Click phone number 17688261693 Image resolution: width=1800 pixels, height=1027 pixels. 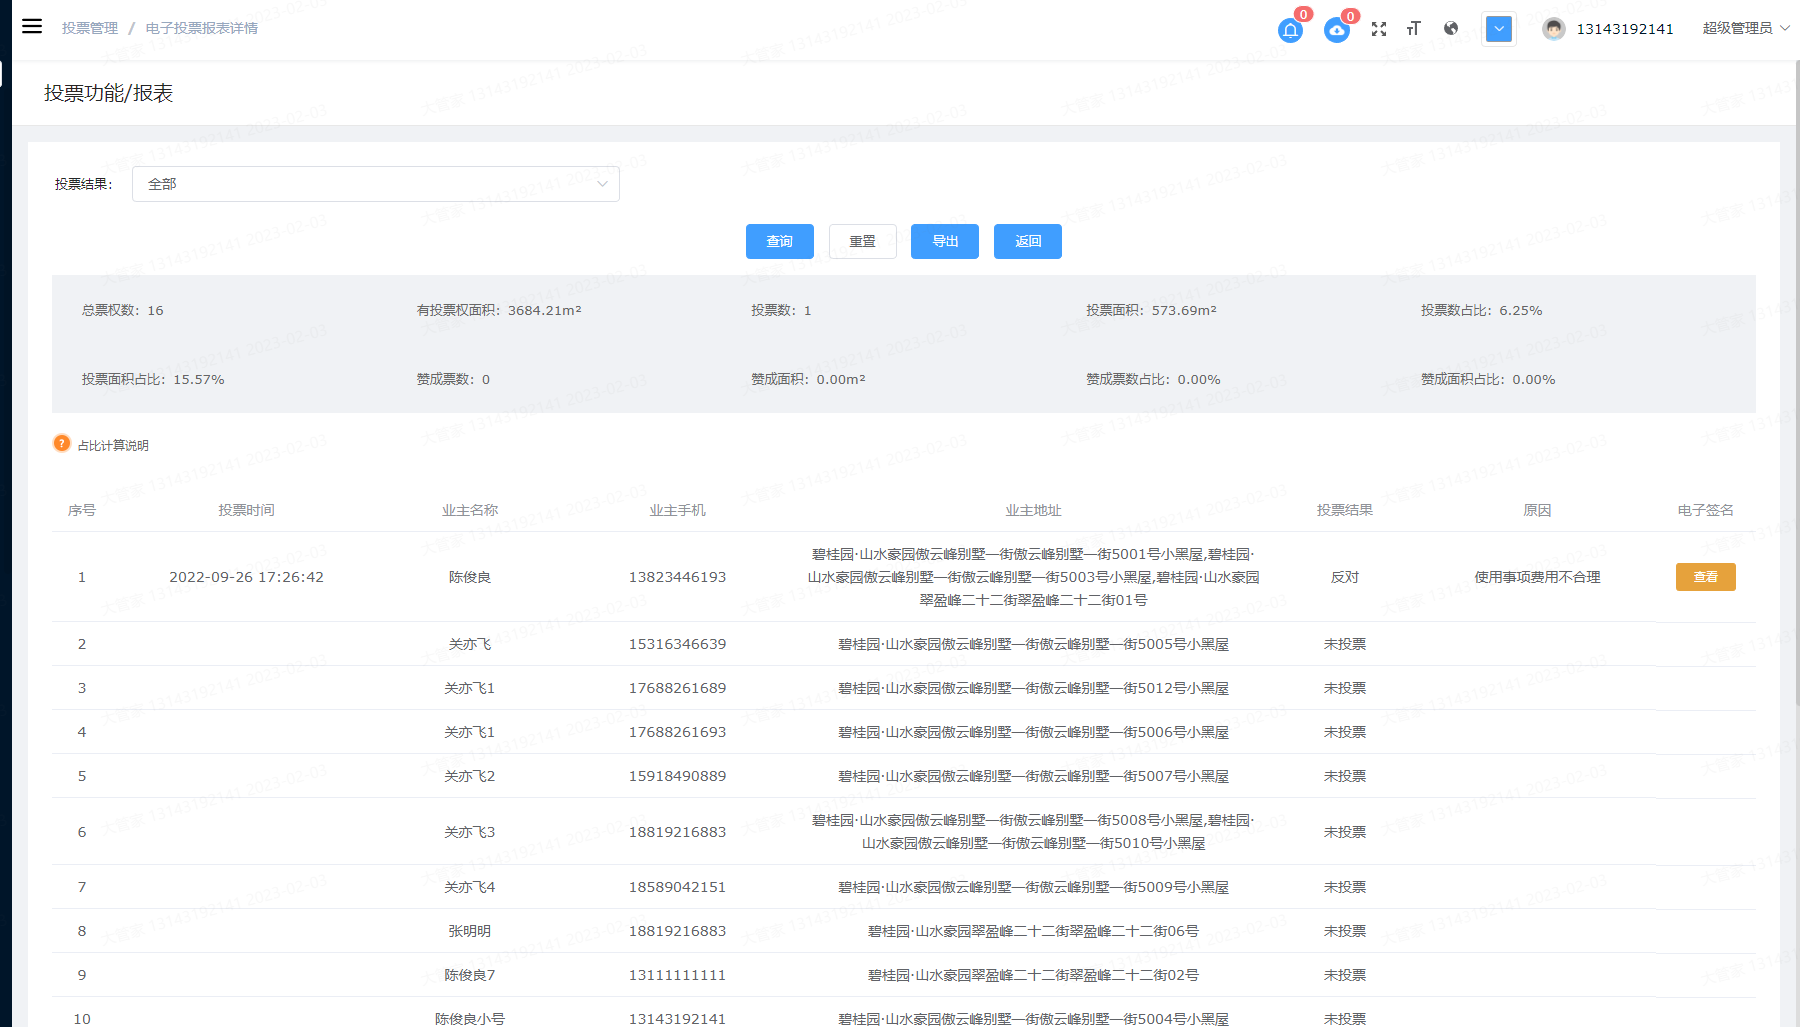(x=678, y=732)
